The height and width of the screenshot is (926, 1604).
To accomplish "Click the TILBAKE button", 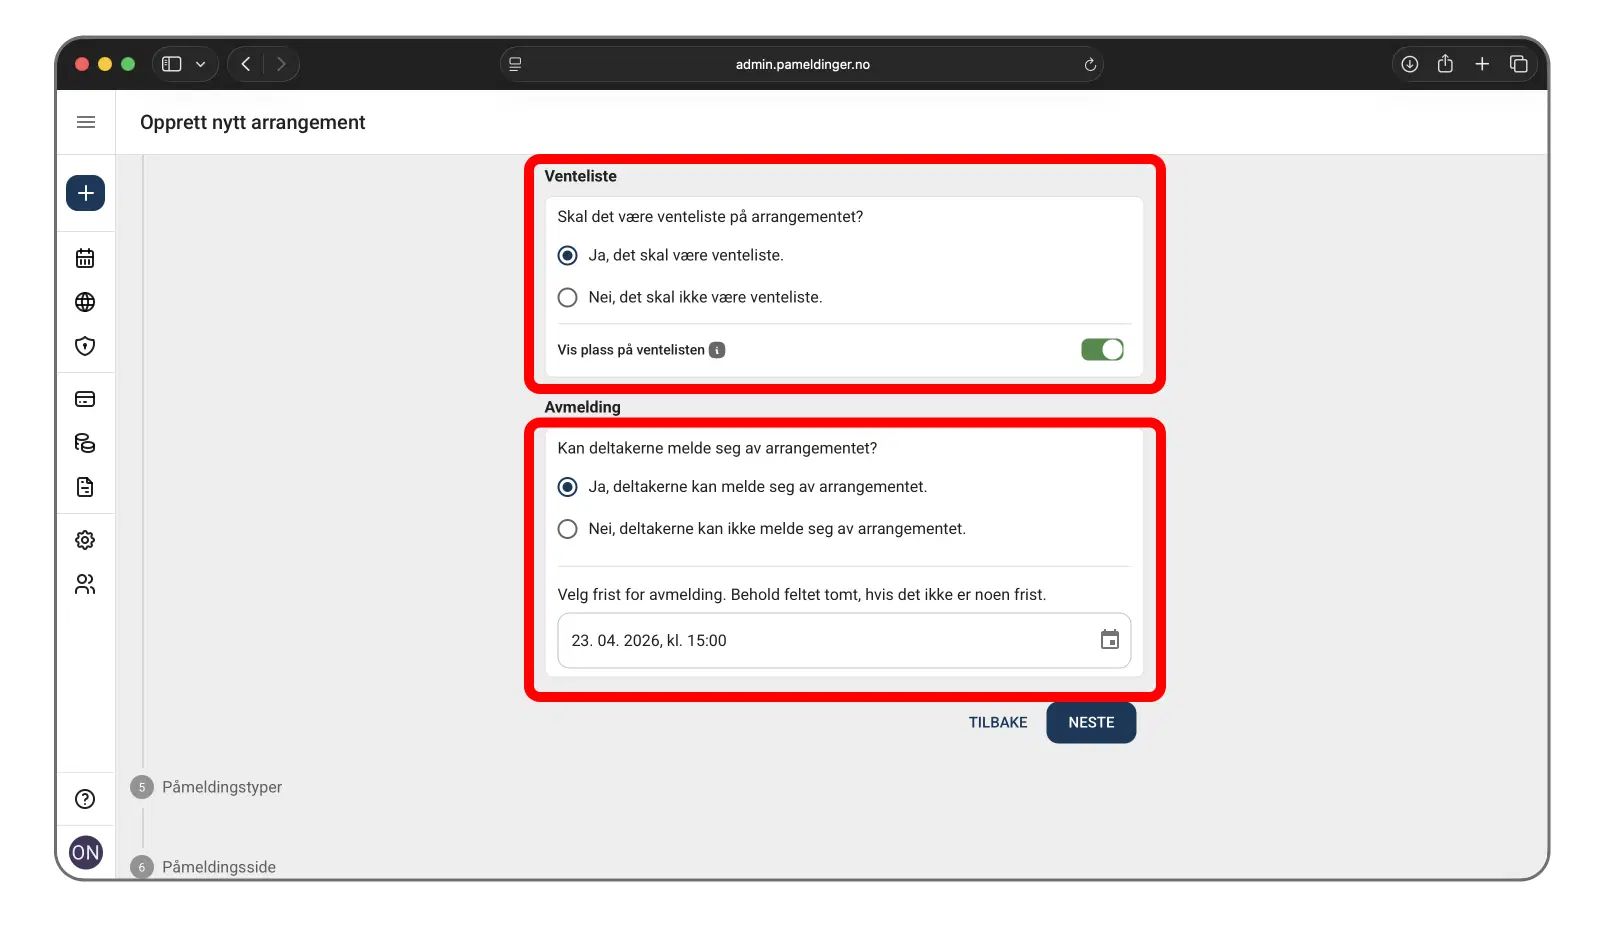I will tap(997, 722).
